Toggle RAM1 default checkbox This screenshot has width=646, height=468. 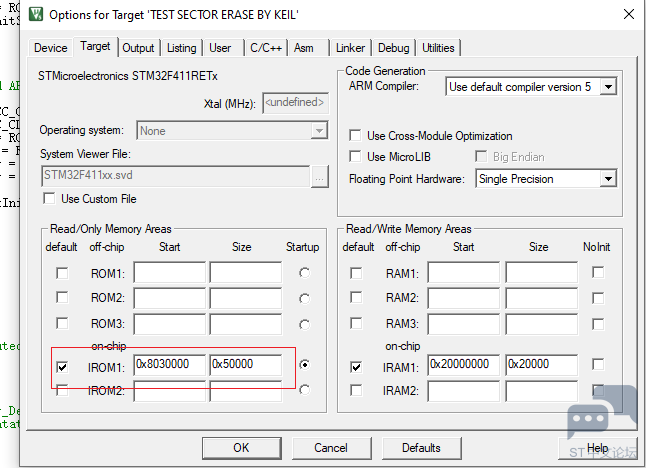pyautogui.click(x=356, y=273)
